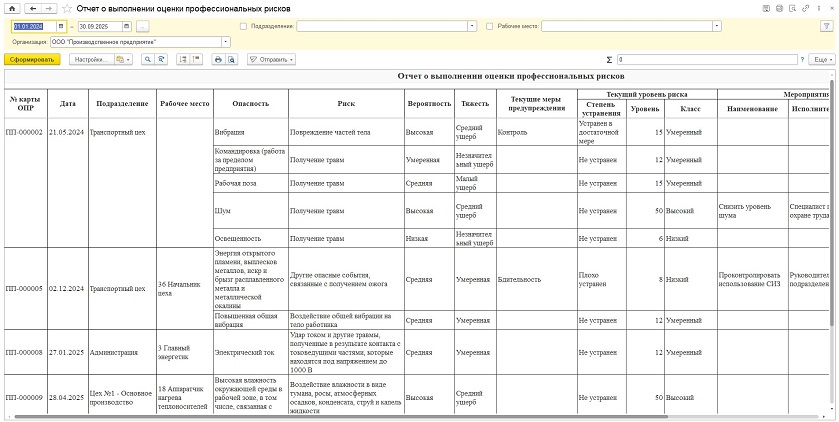Enable the Рабочее место filter checkbox
The image size is (839, 422).
pyautogui.click(x=490, y=26)
